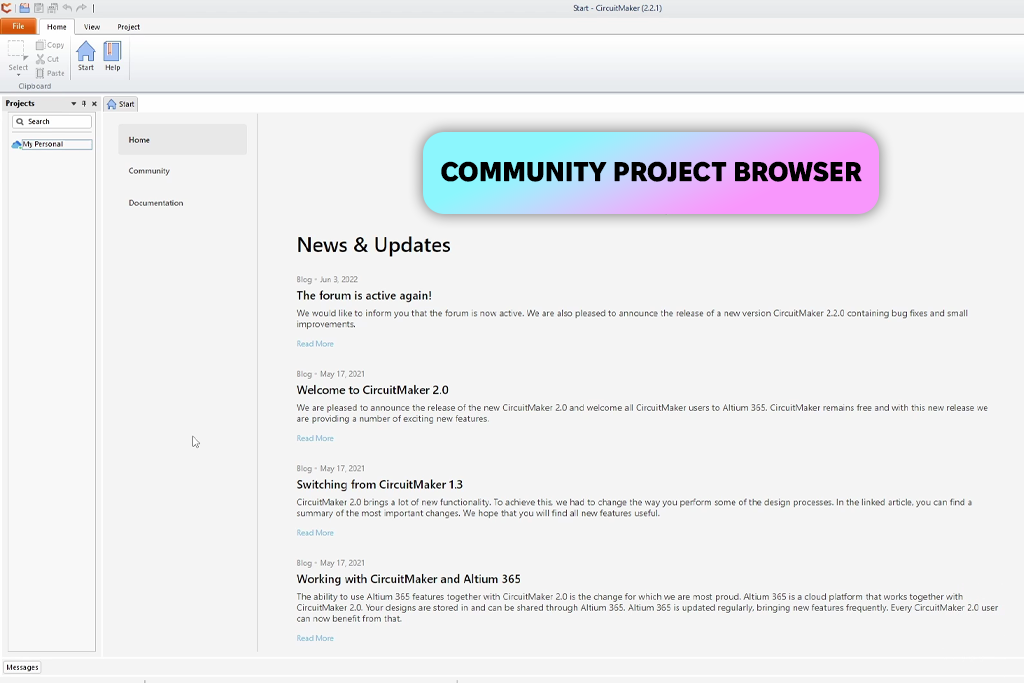Read More under Working with Altium 365
The width and height of the screenshot is (1024, 683).
tap(315, 638)
